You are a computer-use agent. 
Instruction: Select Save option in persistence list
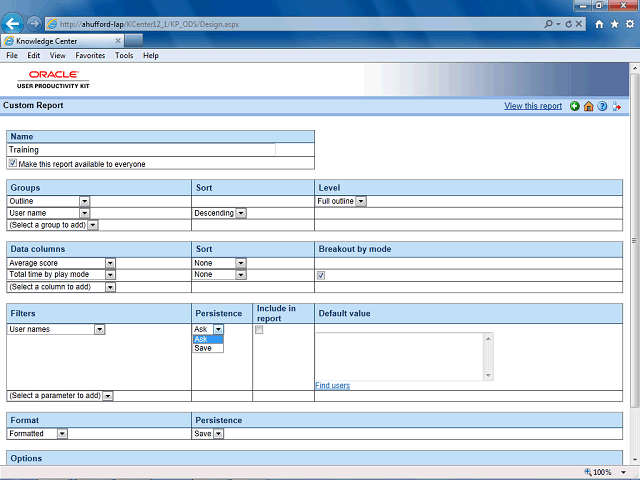(208, 348)
